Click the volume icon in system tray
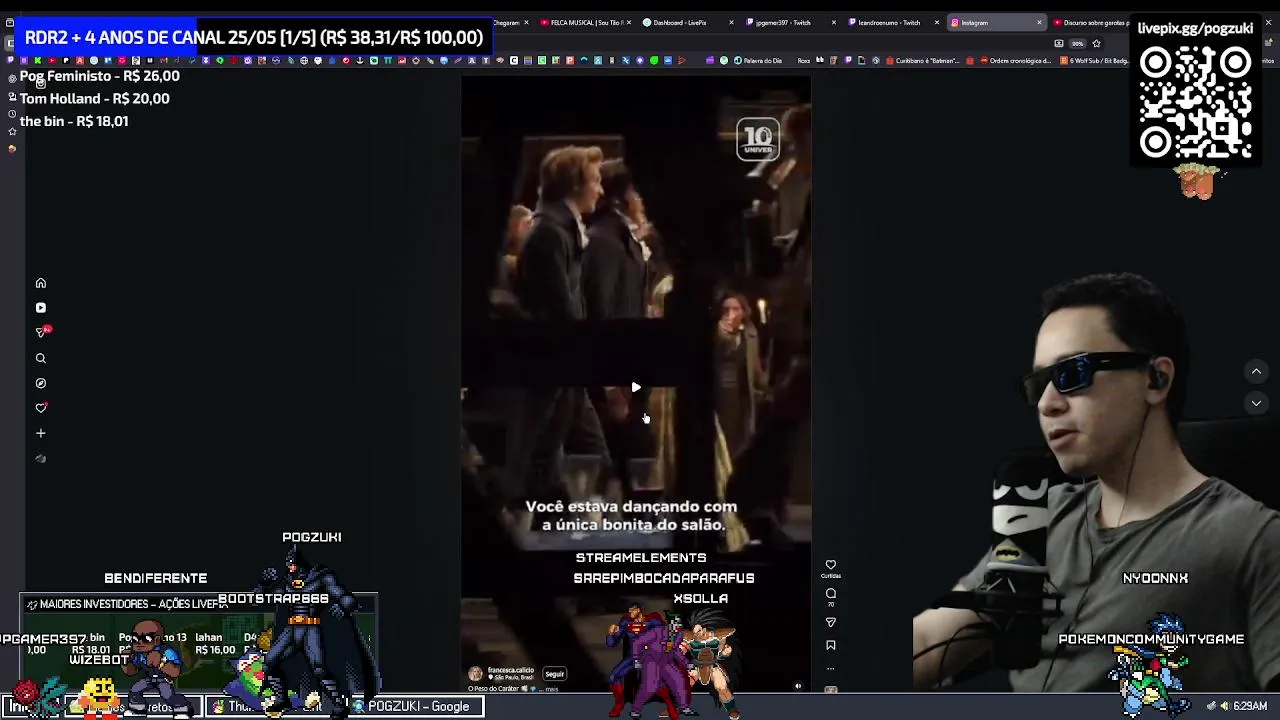 (1224, 706)
